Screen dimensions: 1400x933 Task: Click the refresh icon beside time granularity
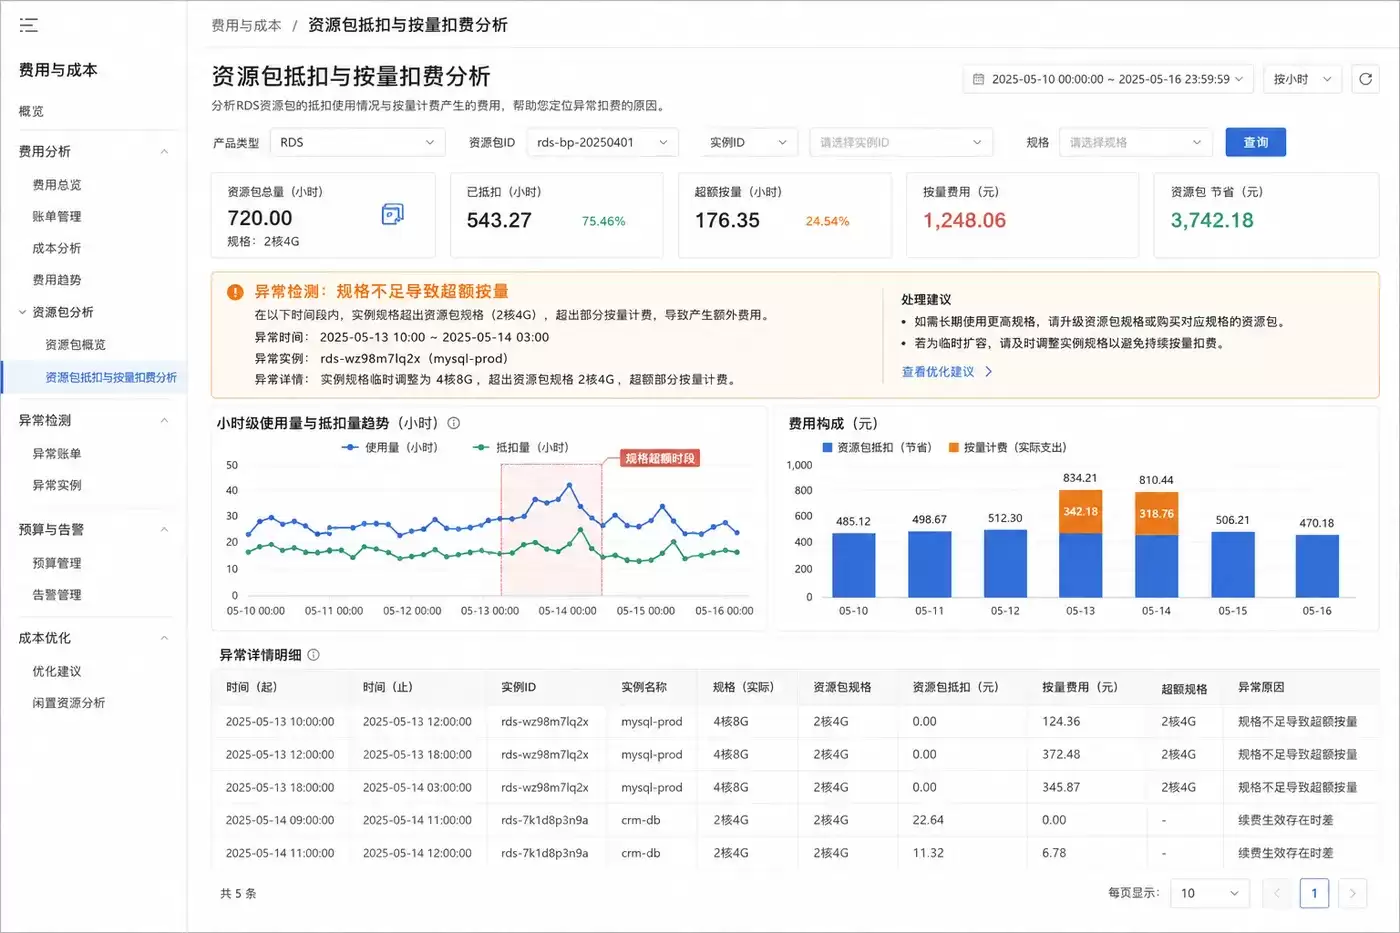(1365, 79)
